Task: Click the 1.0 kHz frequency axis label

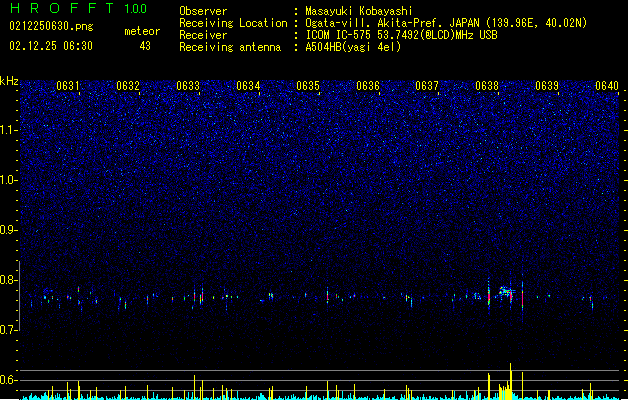Action: coord(9,180)
